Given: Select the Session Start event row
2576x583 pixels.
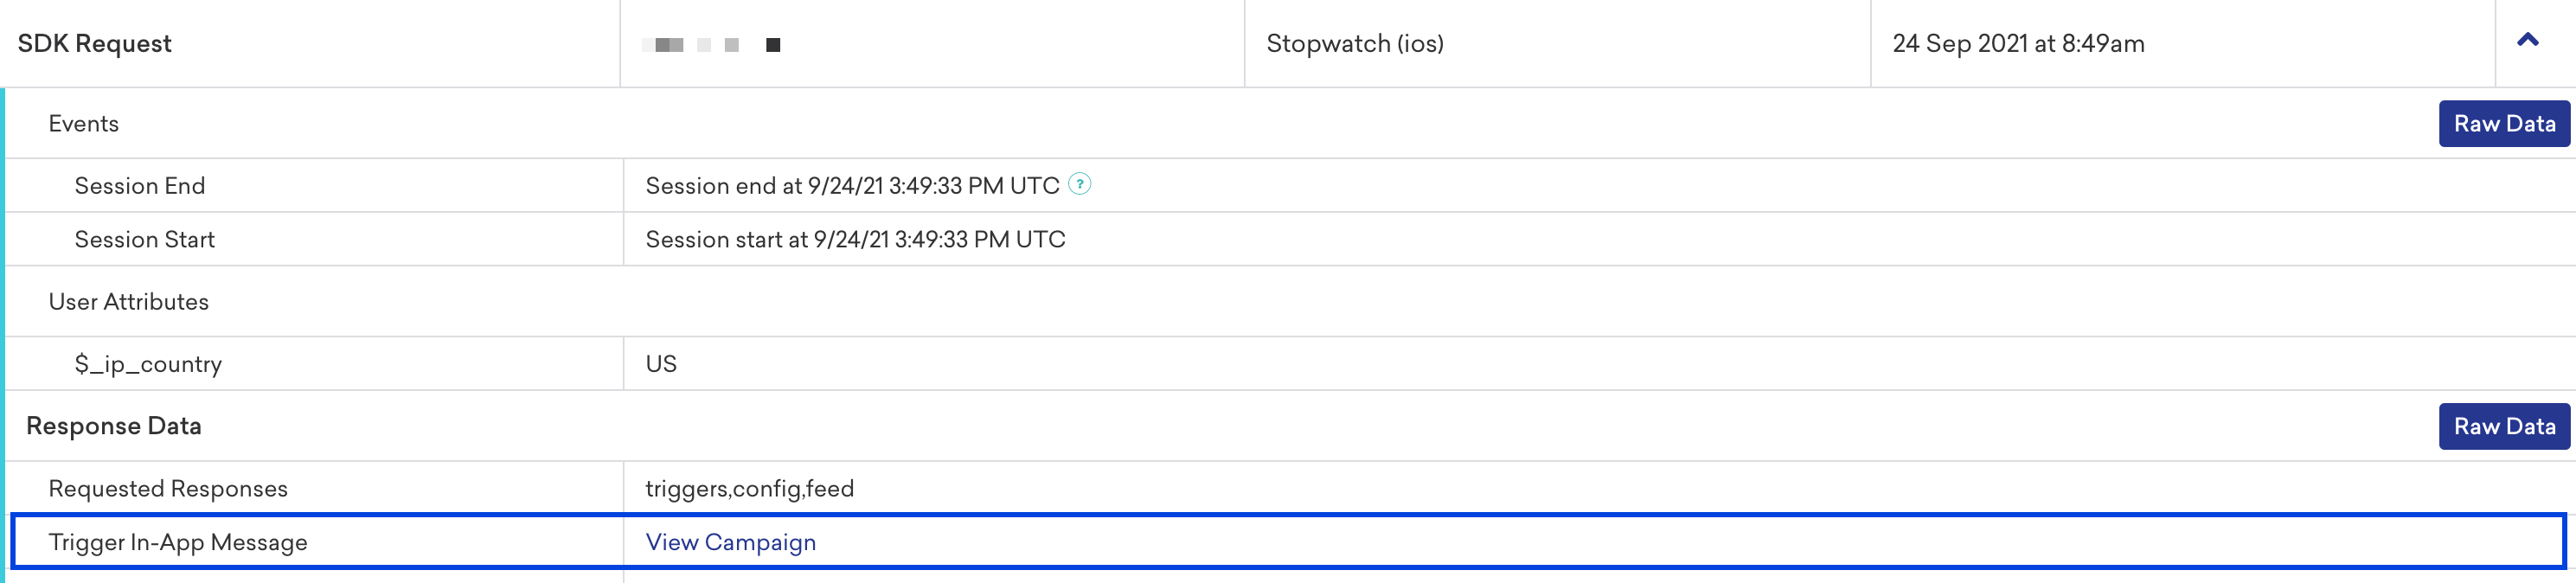Looking at the screenshot, I should tap(1290, 239).
